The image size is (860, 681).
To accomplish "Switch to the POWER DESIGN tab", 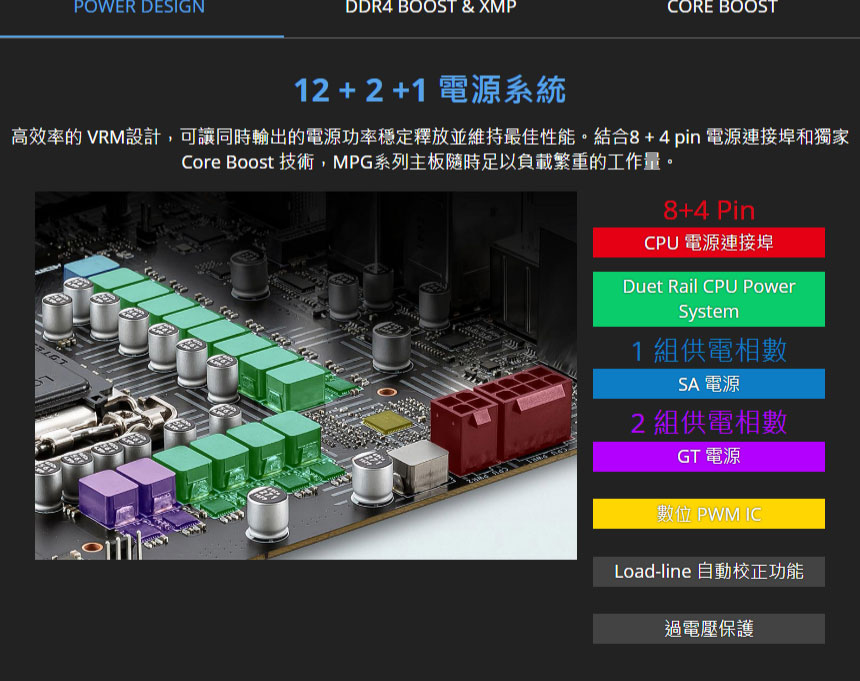I will [139, 8].
